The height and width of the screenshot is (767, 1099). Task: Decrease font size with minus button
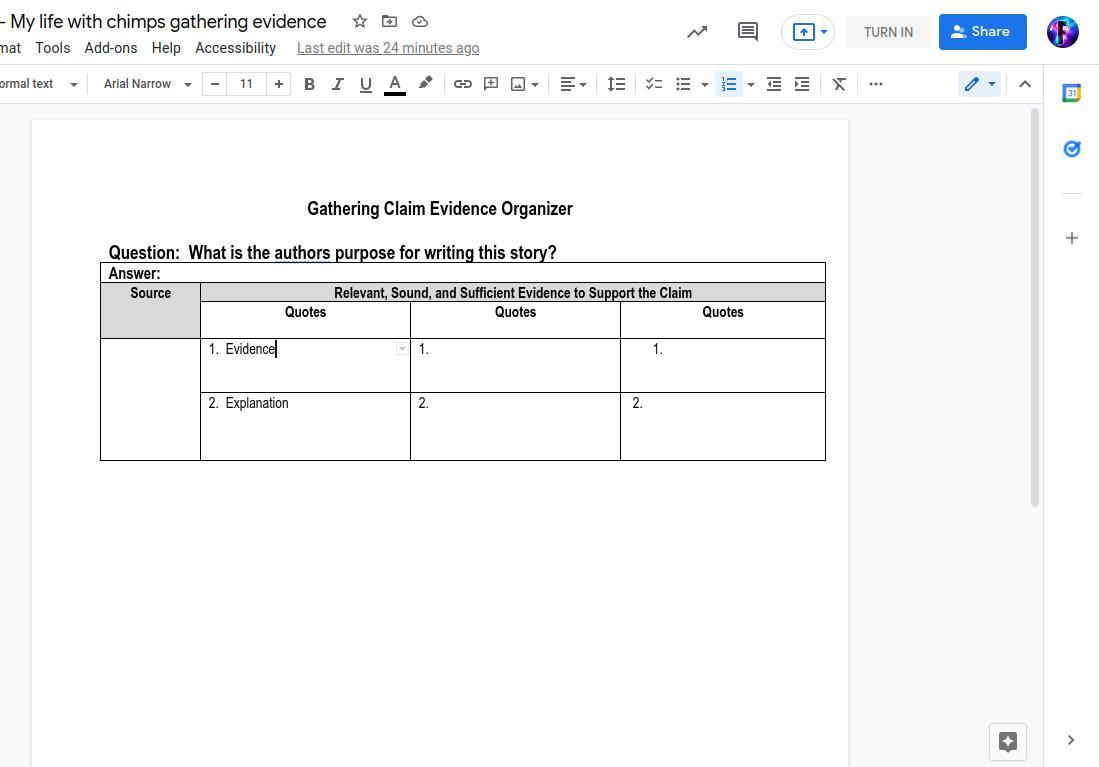point(215,84)
